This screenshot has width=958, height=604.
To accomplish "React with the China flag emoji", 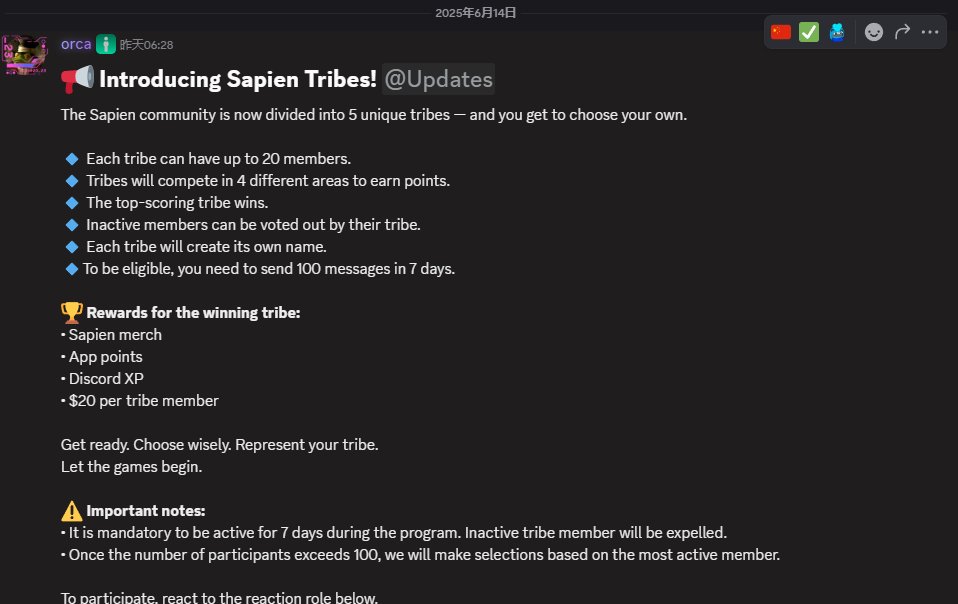I will point(780,32).
